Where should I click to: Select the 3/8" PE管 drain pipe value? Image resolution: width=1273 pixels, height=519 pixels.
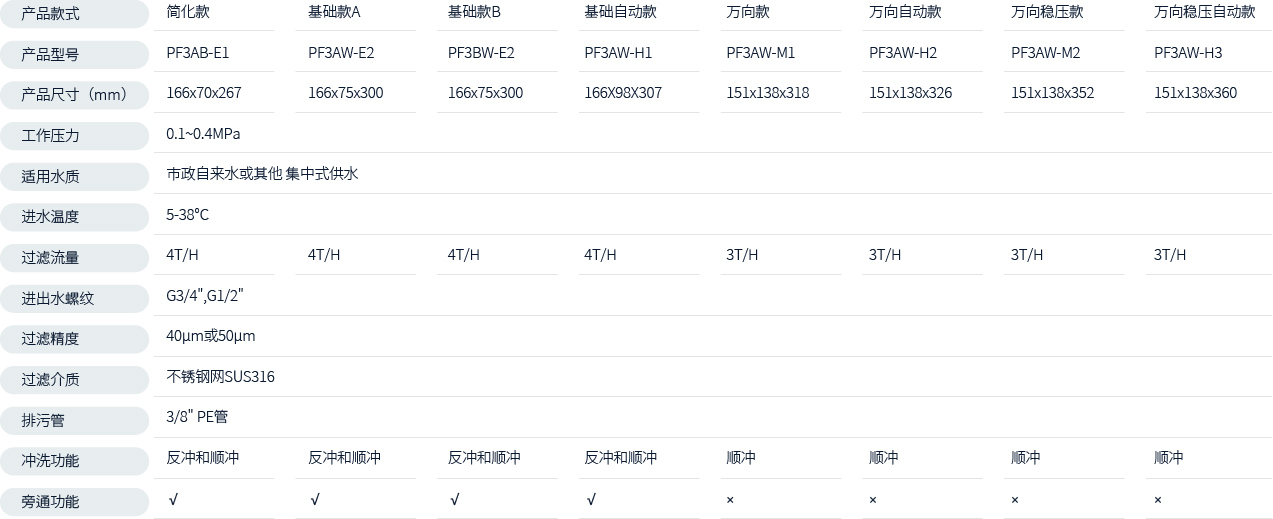point(197,417)
